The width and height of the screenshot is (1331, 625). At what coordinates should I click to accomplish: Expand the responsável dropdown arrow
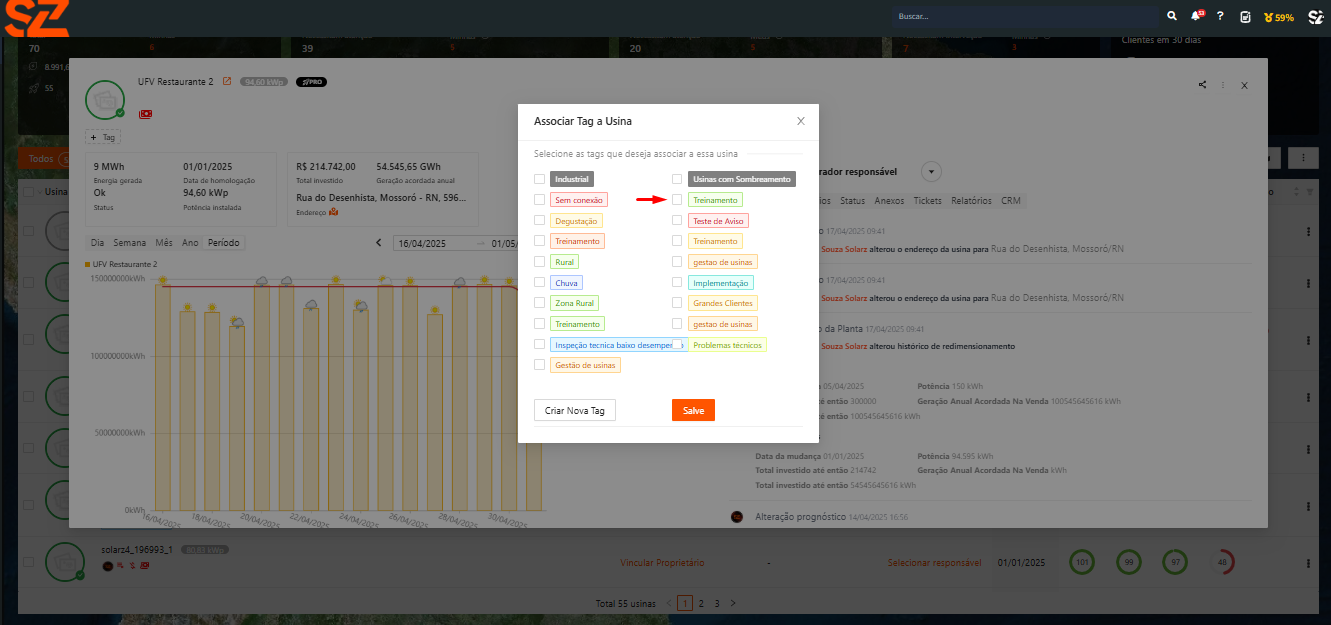pos(931,172)
